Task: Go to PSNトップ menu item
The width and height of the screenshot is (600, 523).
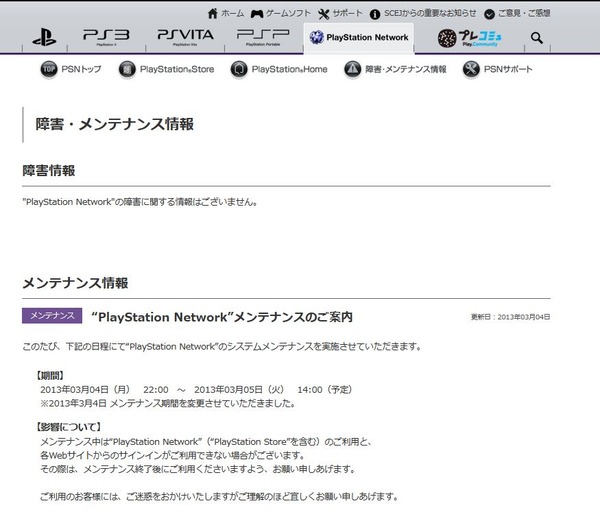Action: click(81, 69)
